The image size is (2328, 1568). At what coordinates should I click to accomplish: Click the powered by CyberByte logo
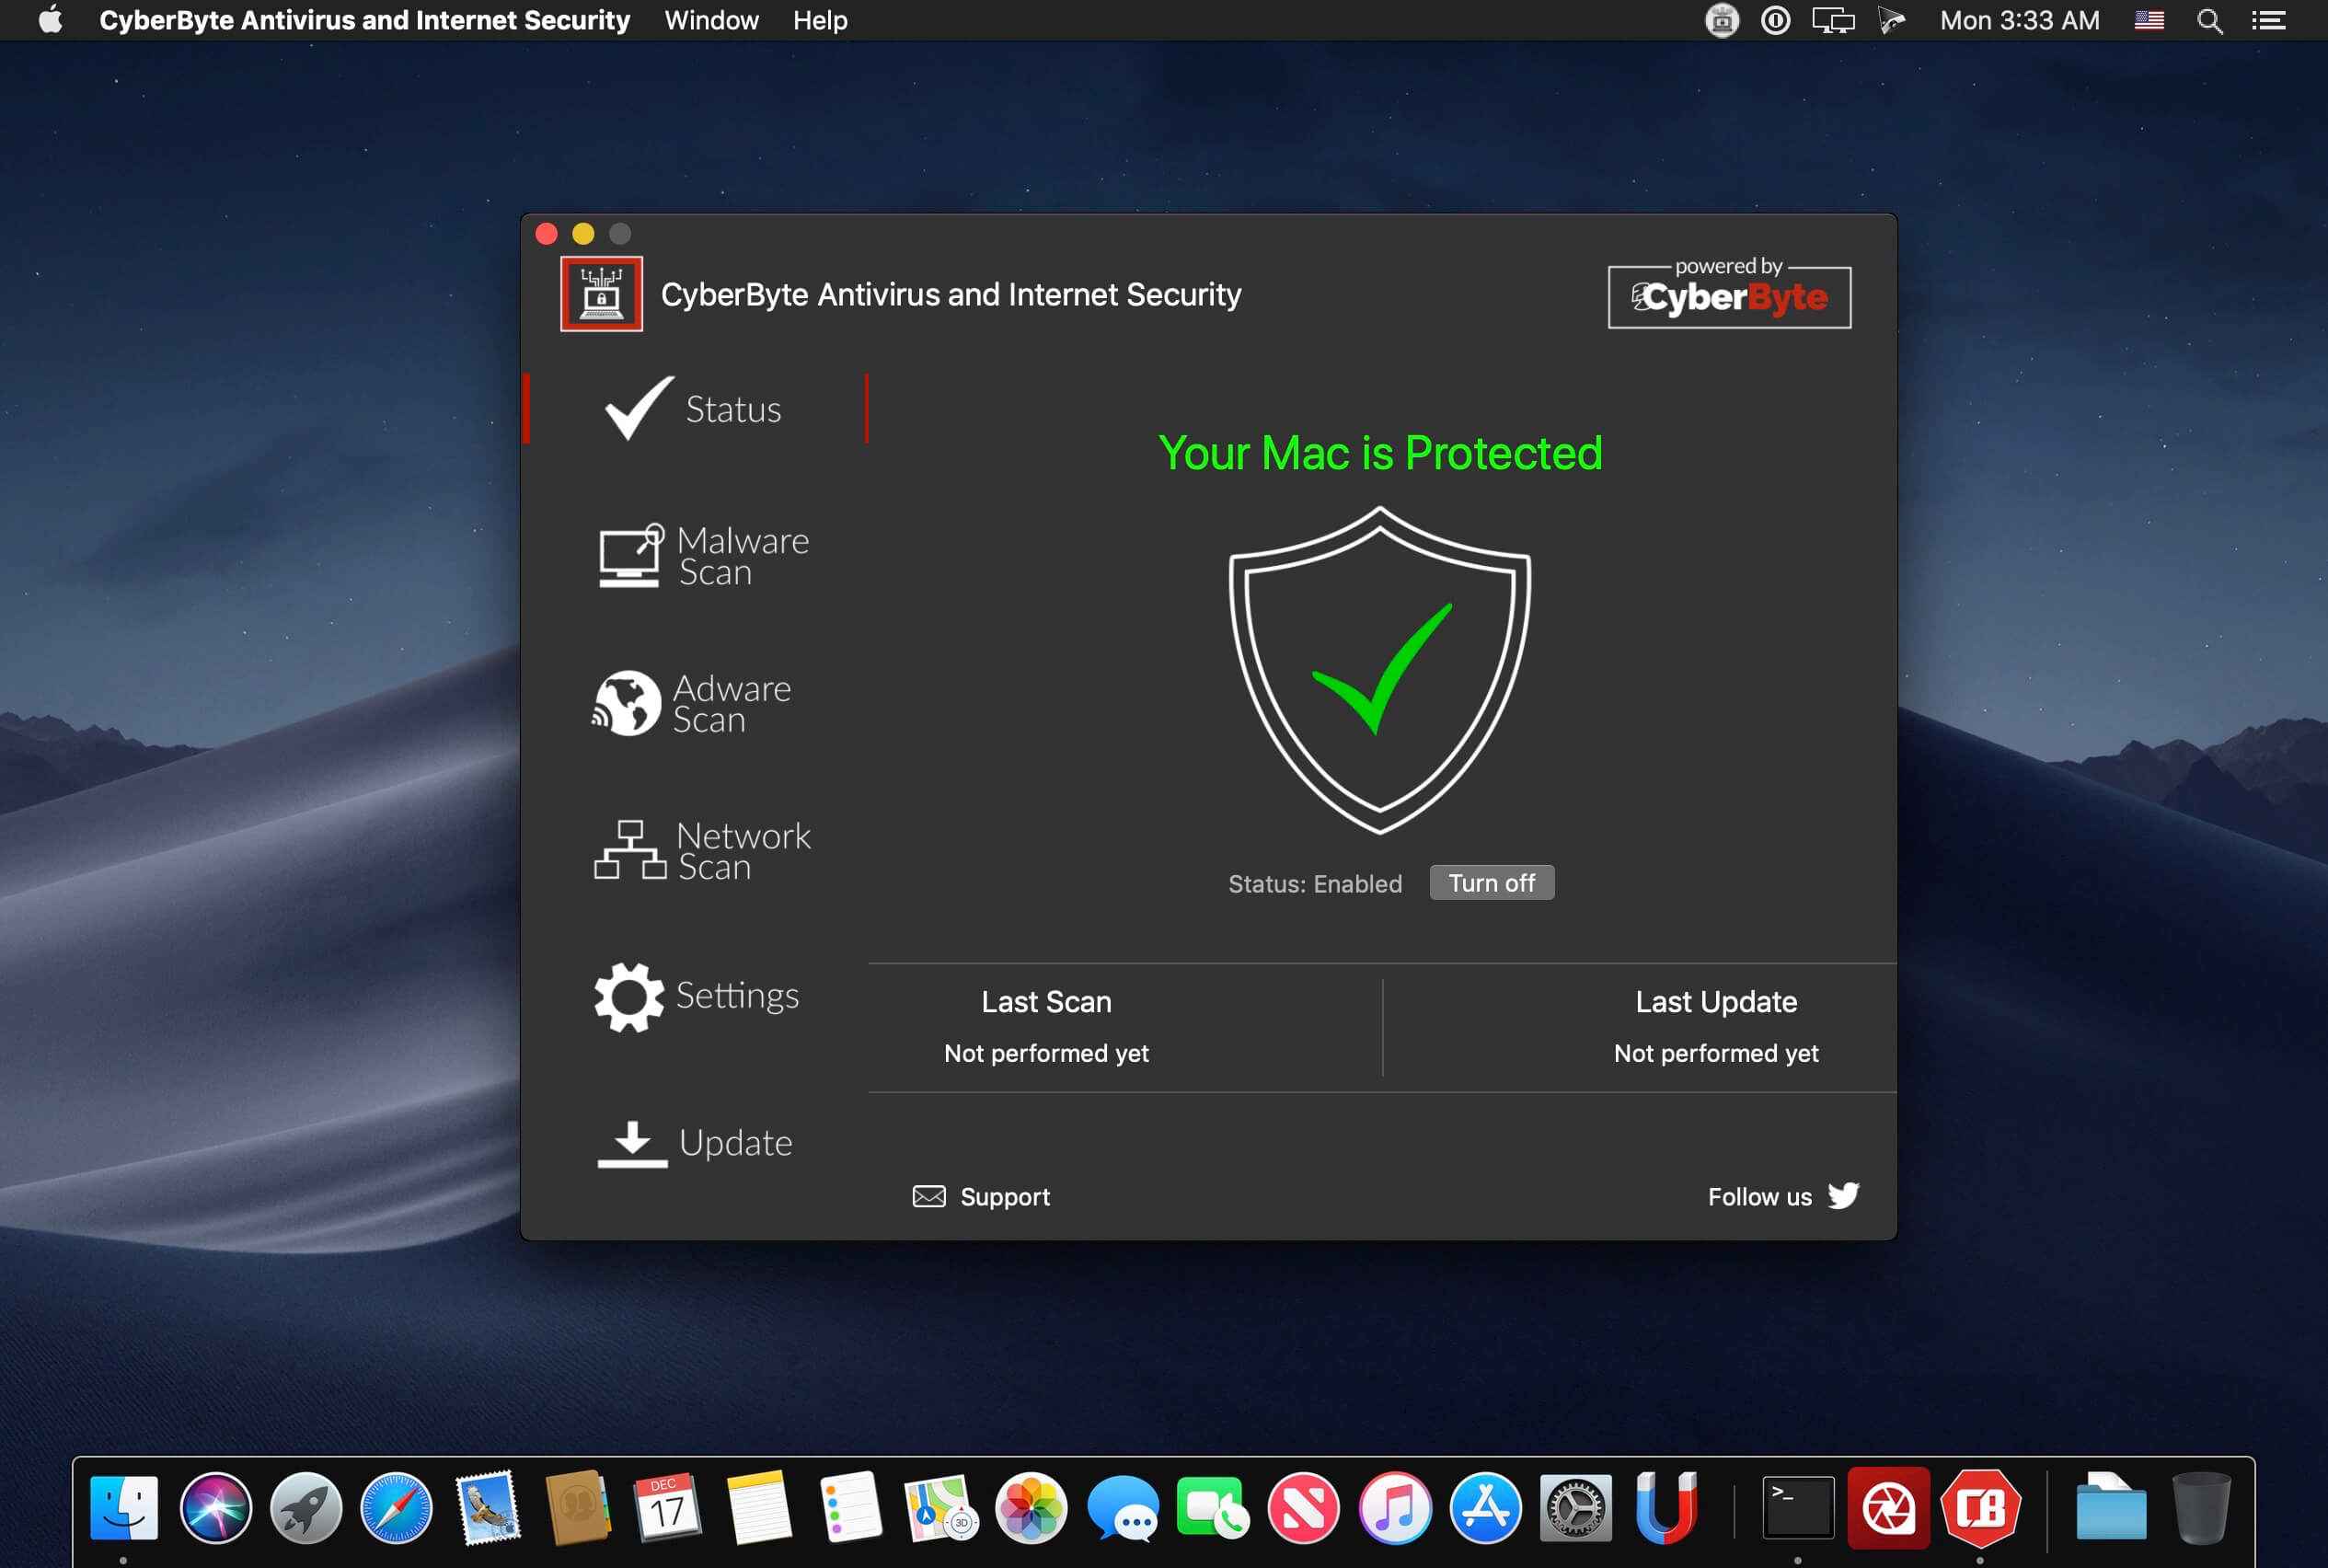tap(1729, 294)
